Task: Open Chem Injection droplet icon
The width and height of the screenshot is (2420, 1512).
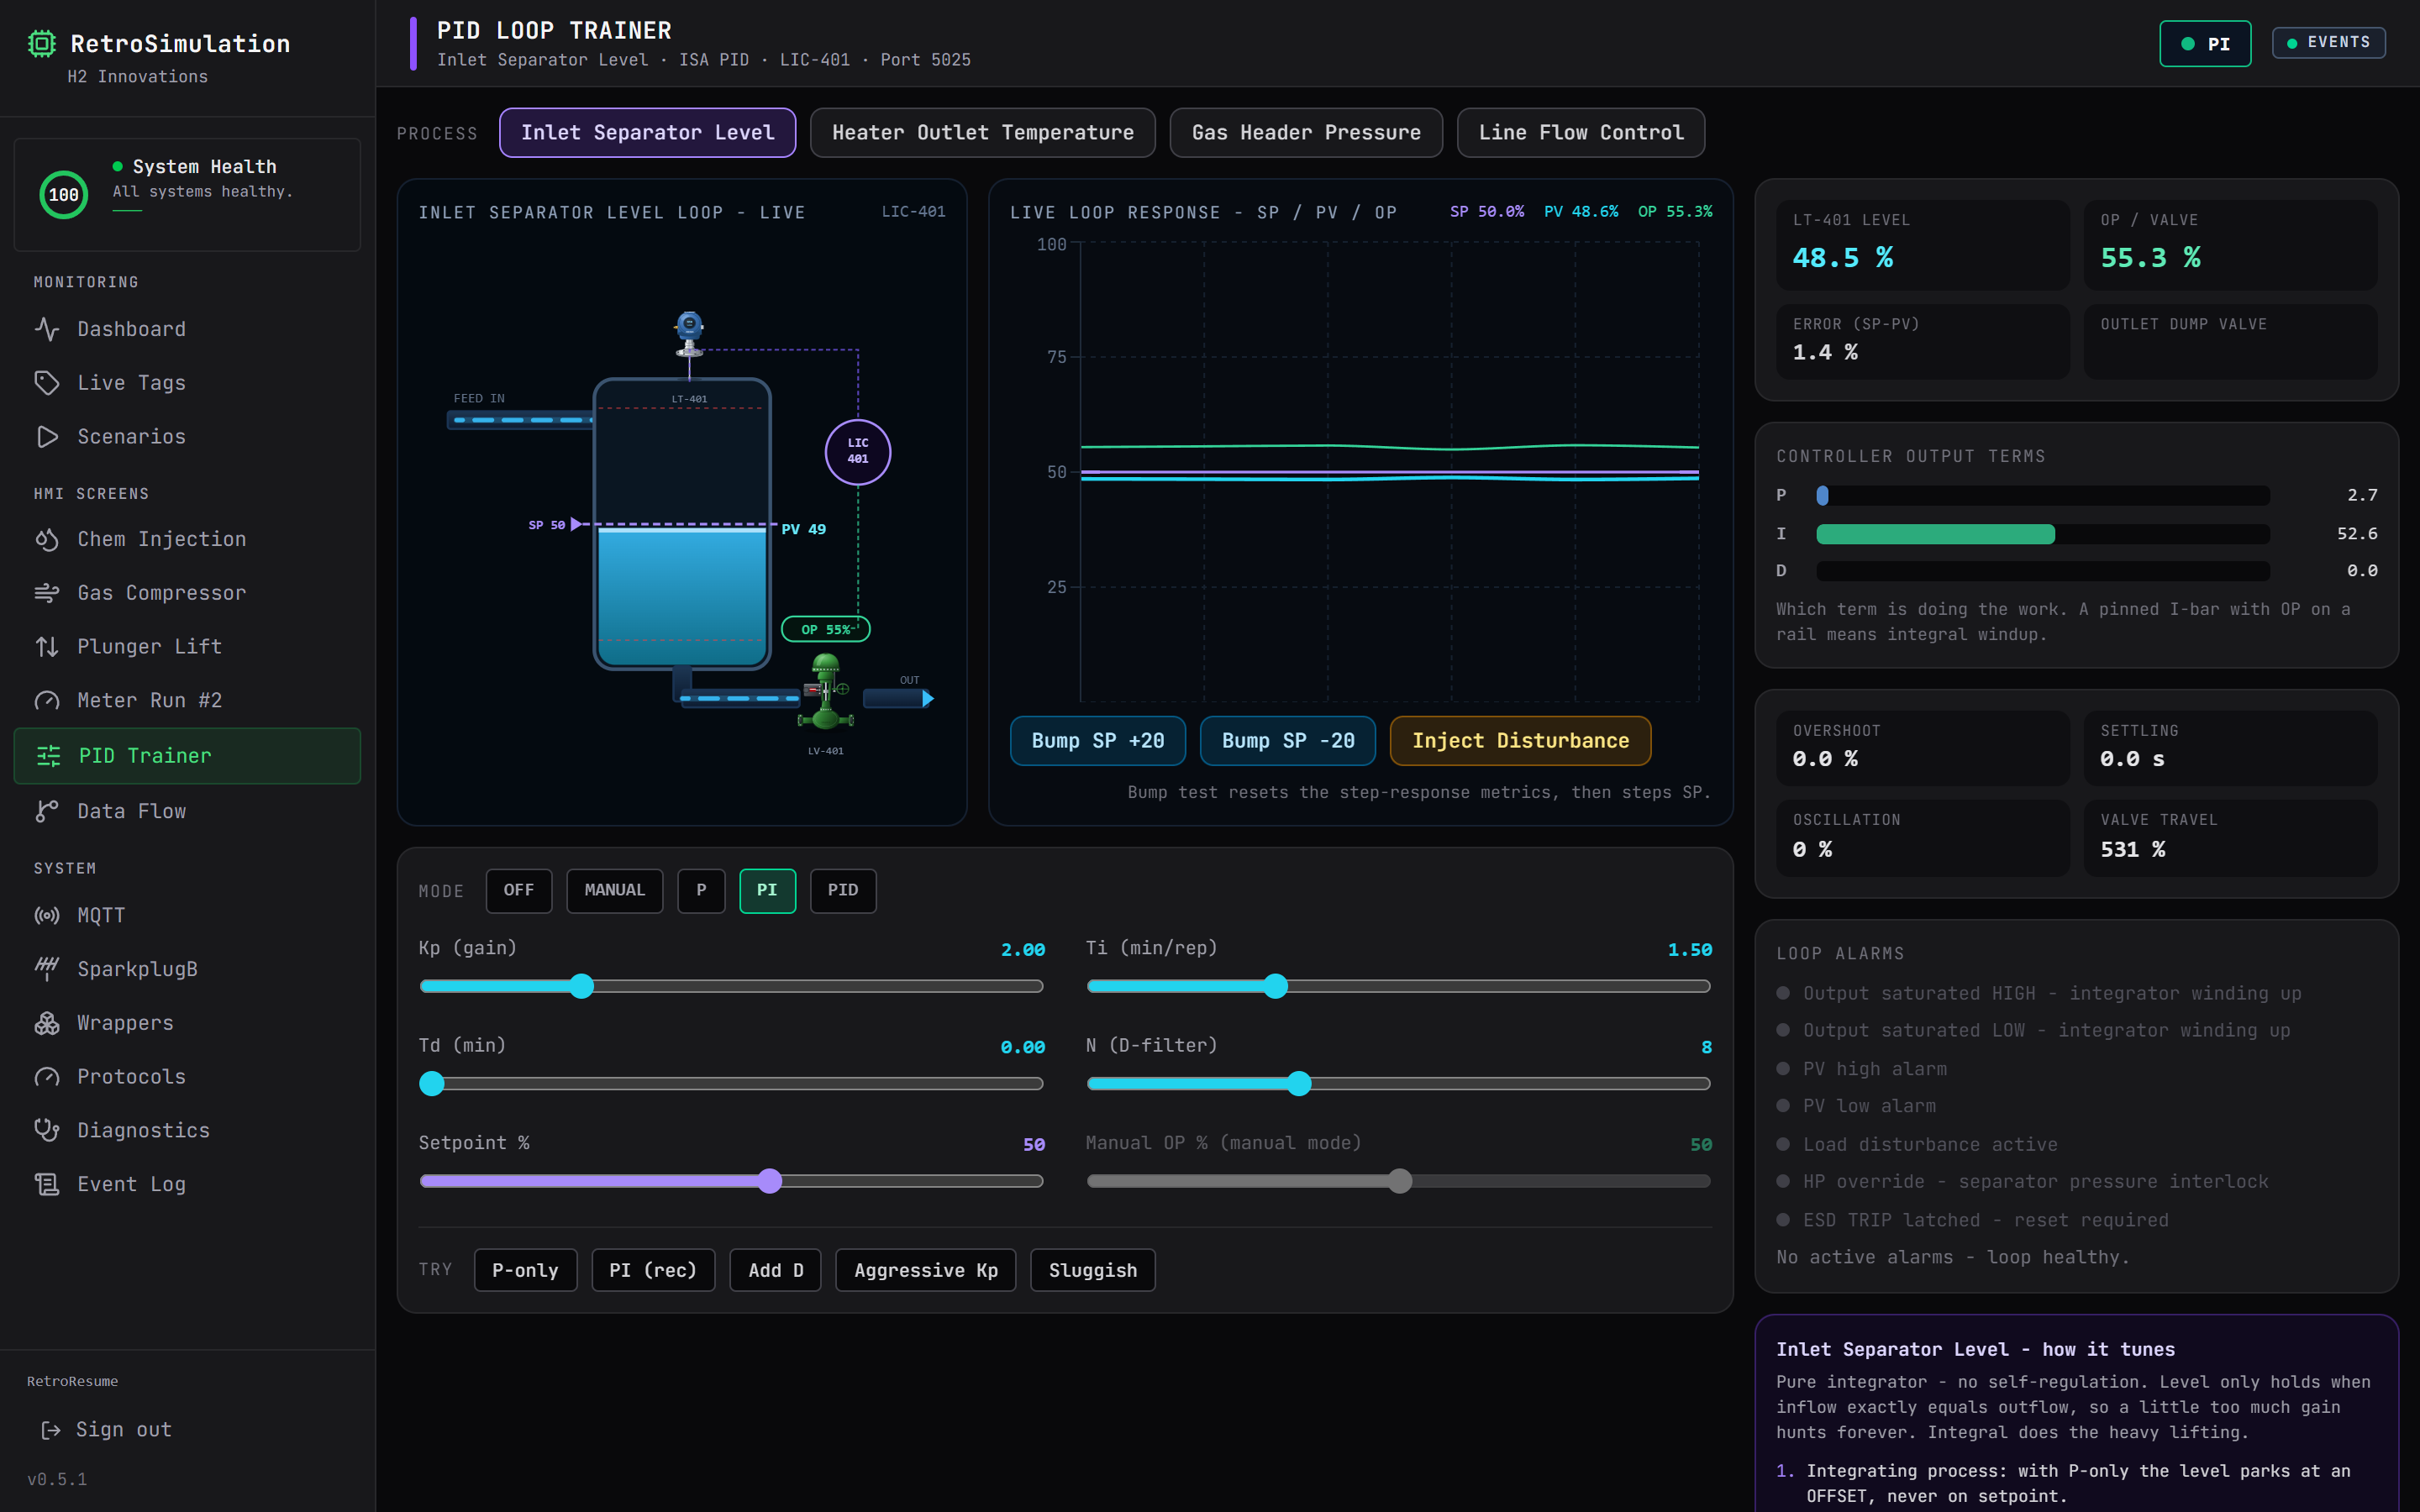Action: 47,539
